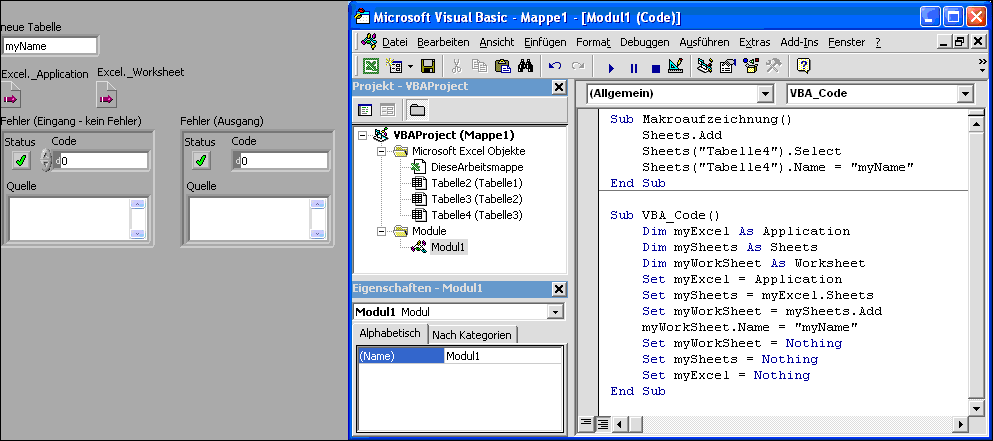
Task: Click the Excel._Application refnum icon
Action: (11, 97)
